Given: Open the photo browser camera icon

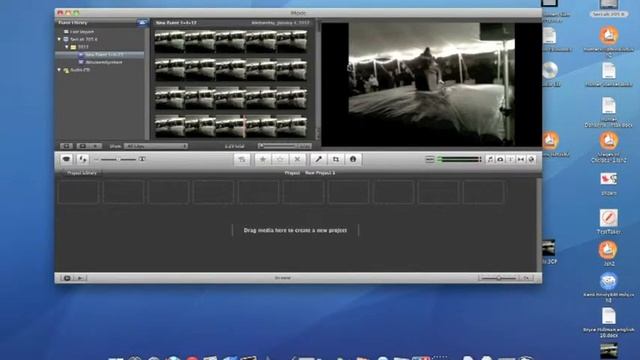Looking at the screenshot, I should tap(500, 159).
